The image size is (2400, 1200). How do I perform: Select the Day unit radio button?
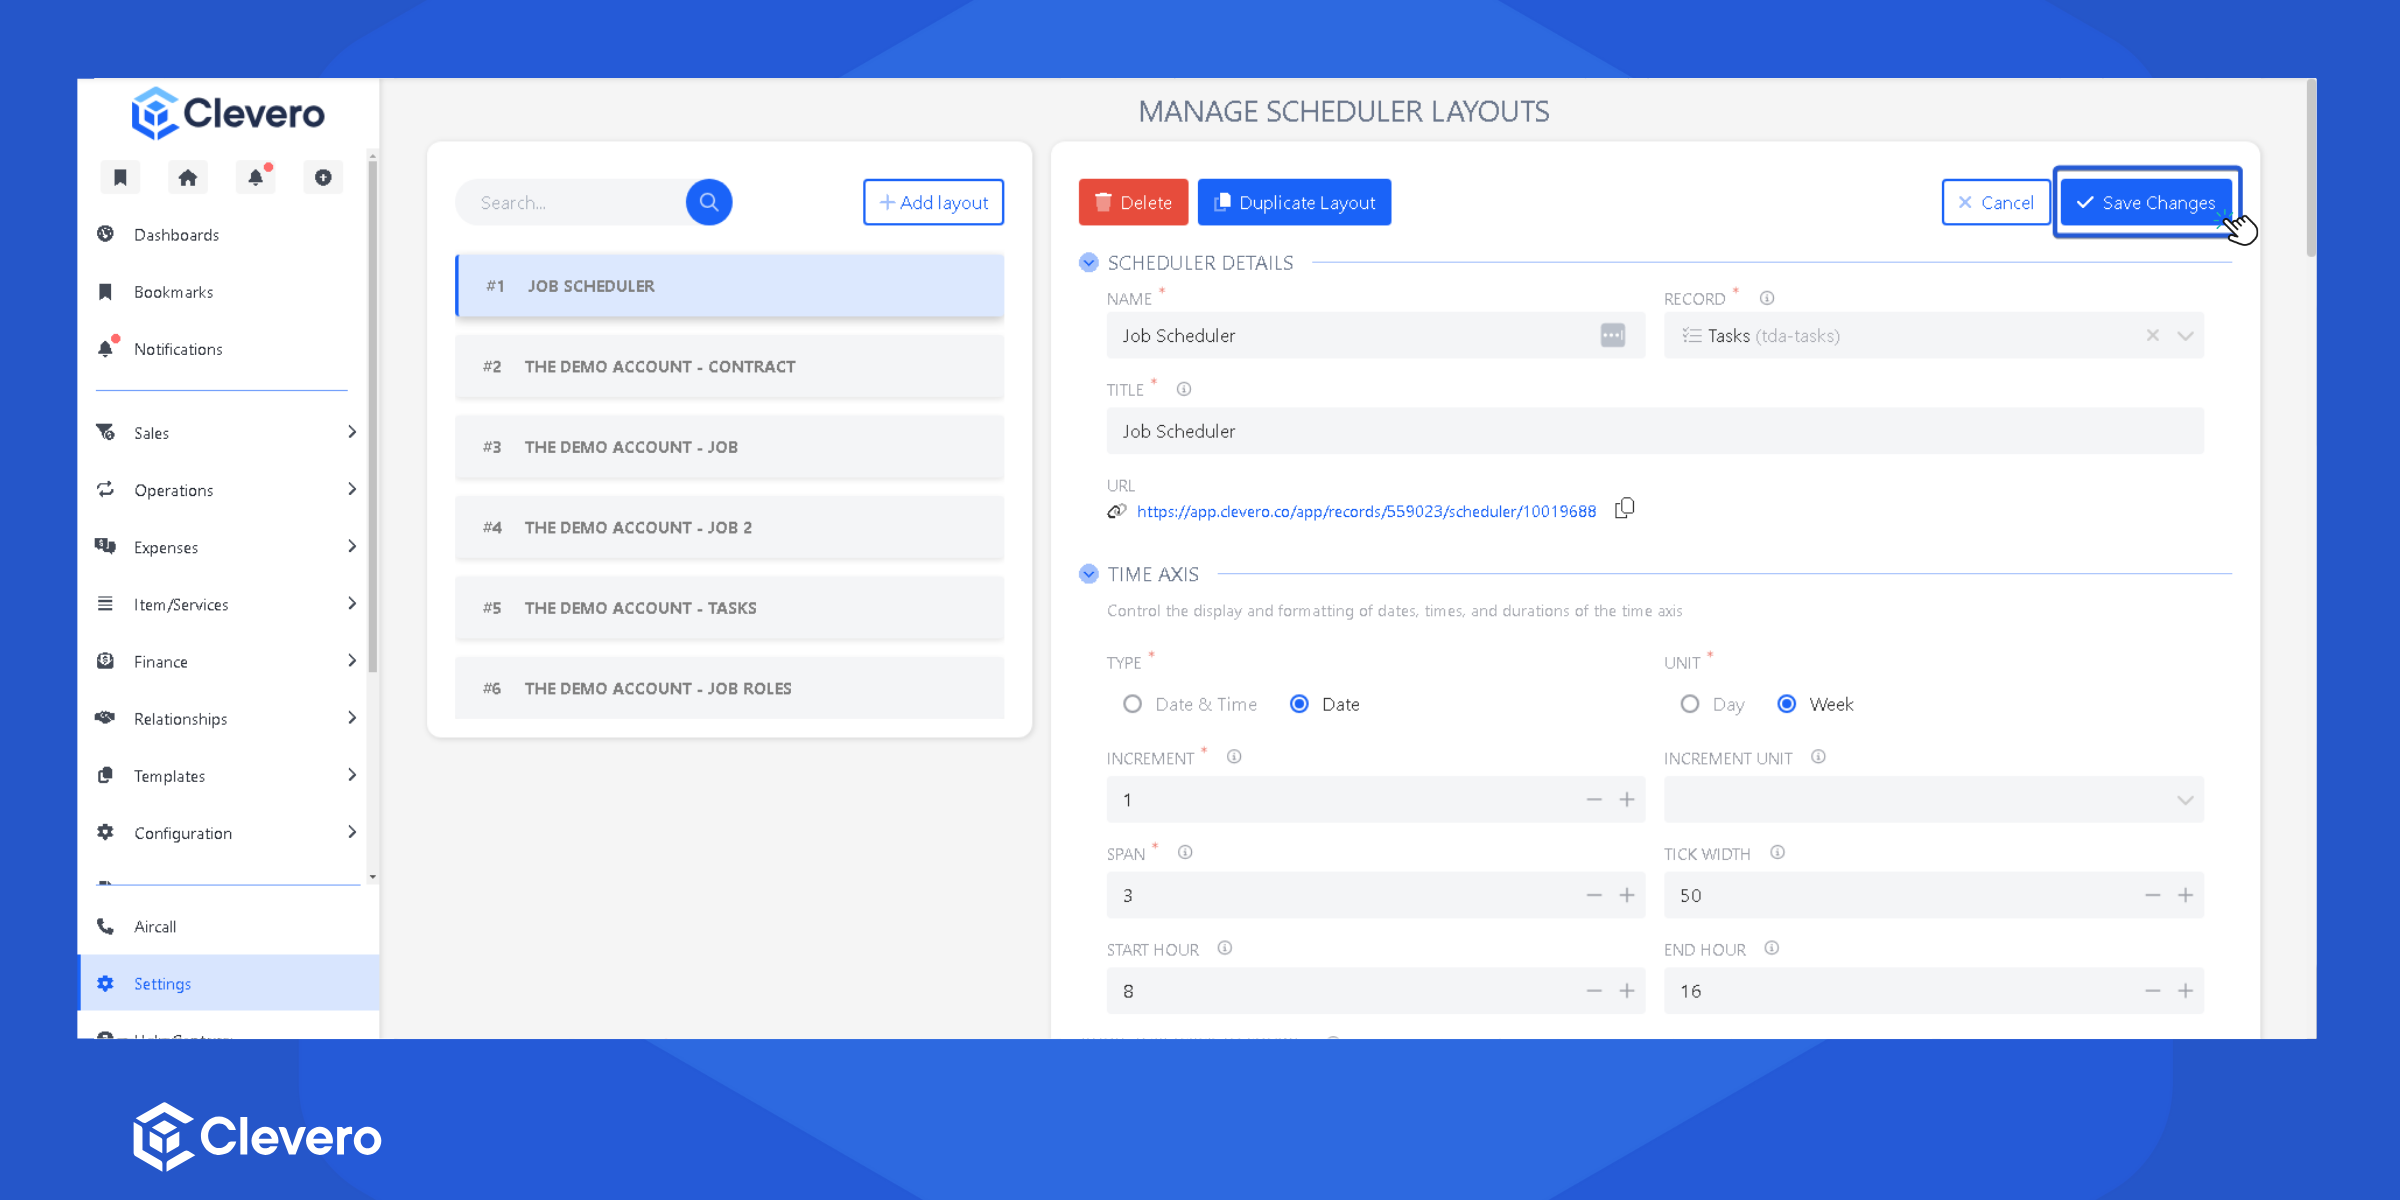pos(1690,704)
